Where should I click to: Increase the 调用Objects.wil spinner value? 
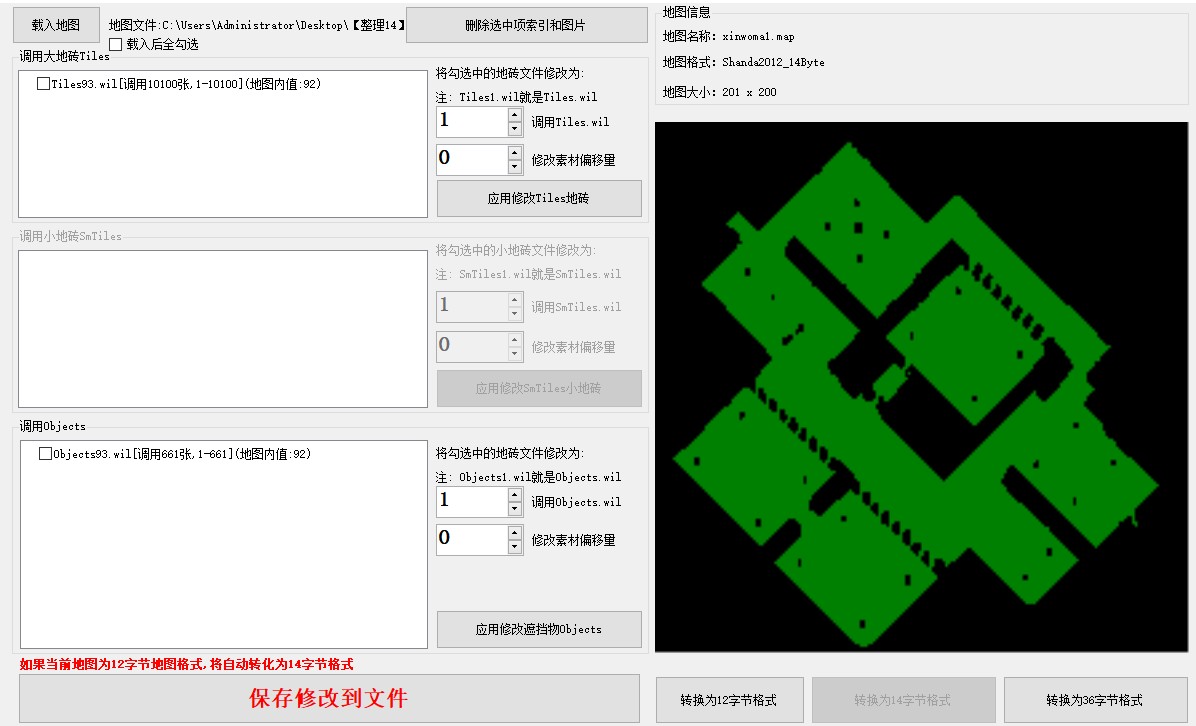pyautogui.click(x=515, y=495)
